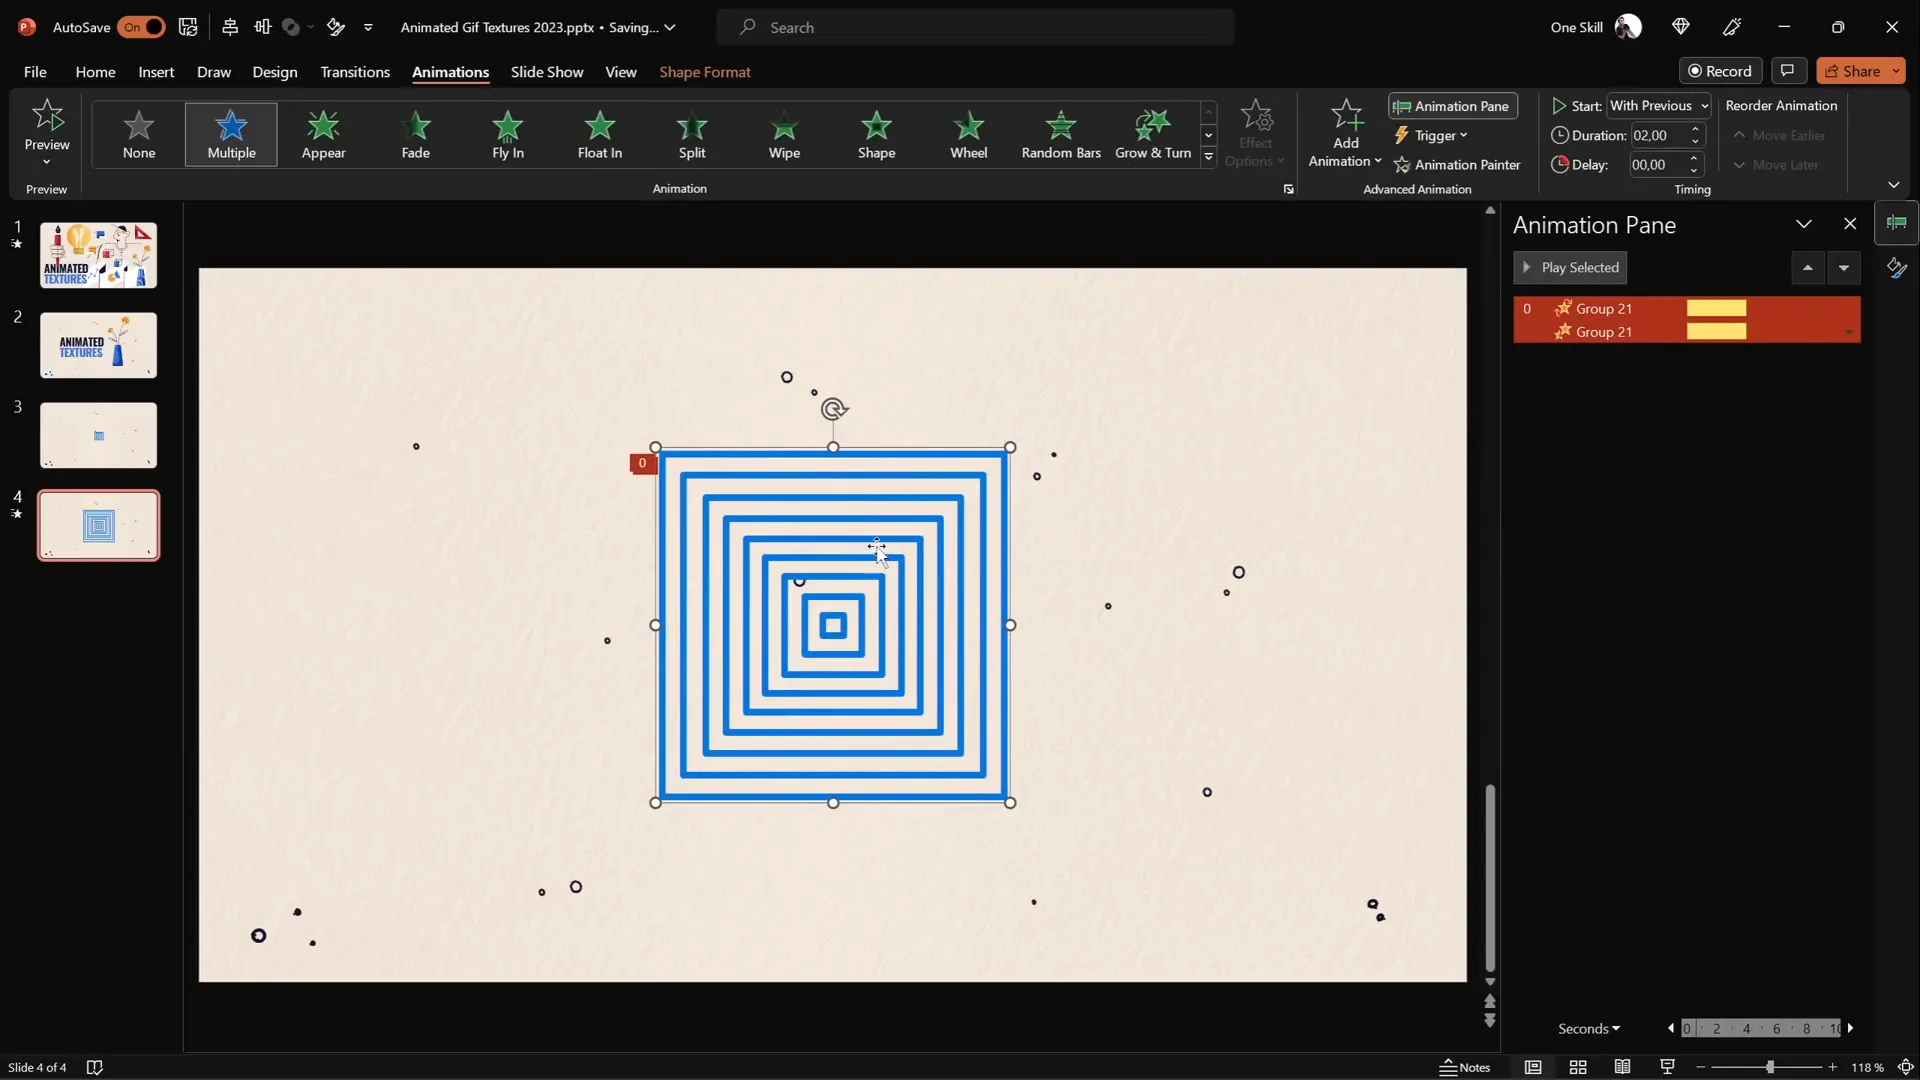Click Add Animation in the ribbon

coord(1344,130)
